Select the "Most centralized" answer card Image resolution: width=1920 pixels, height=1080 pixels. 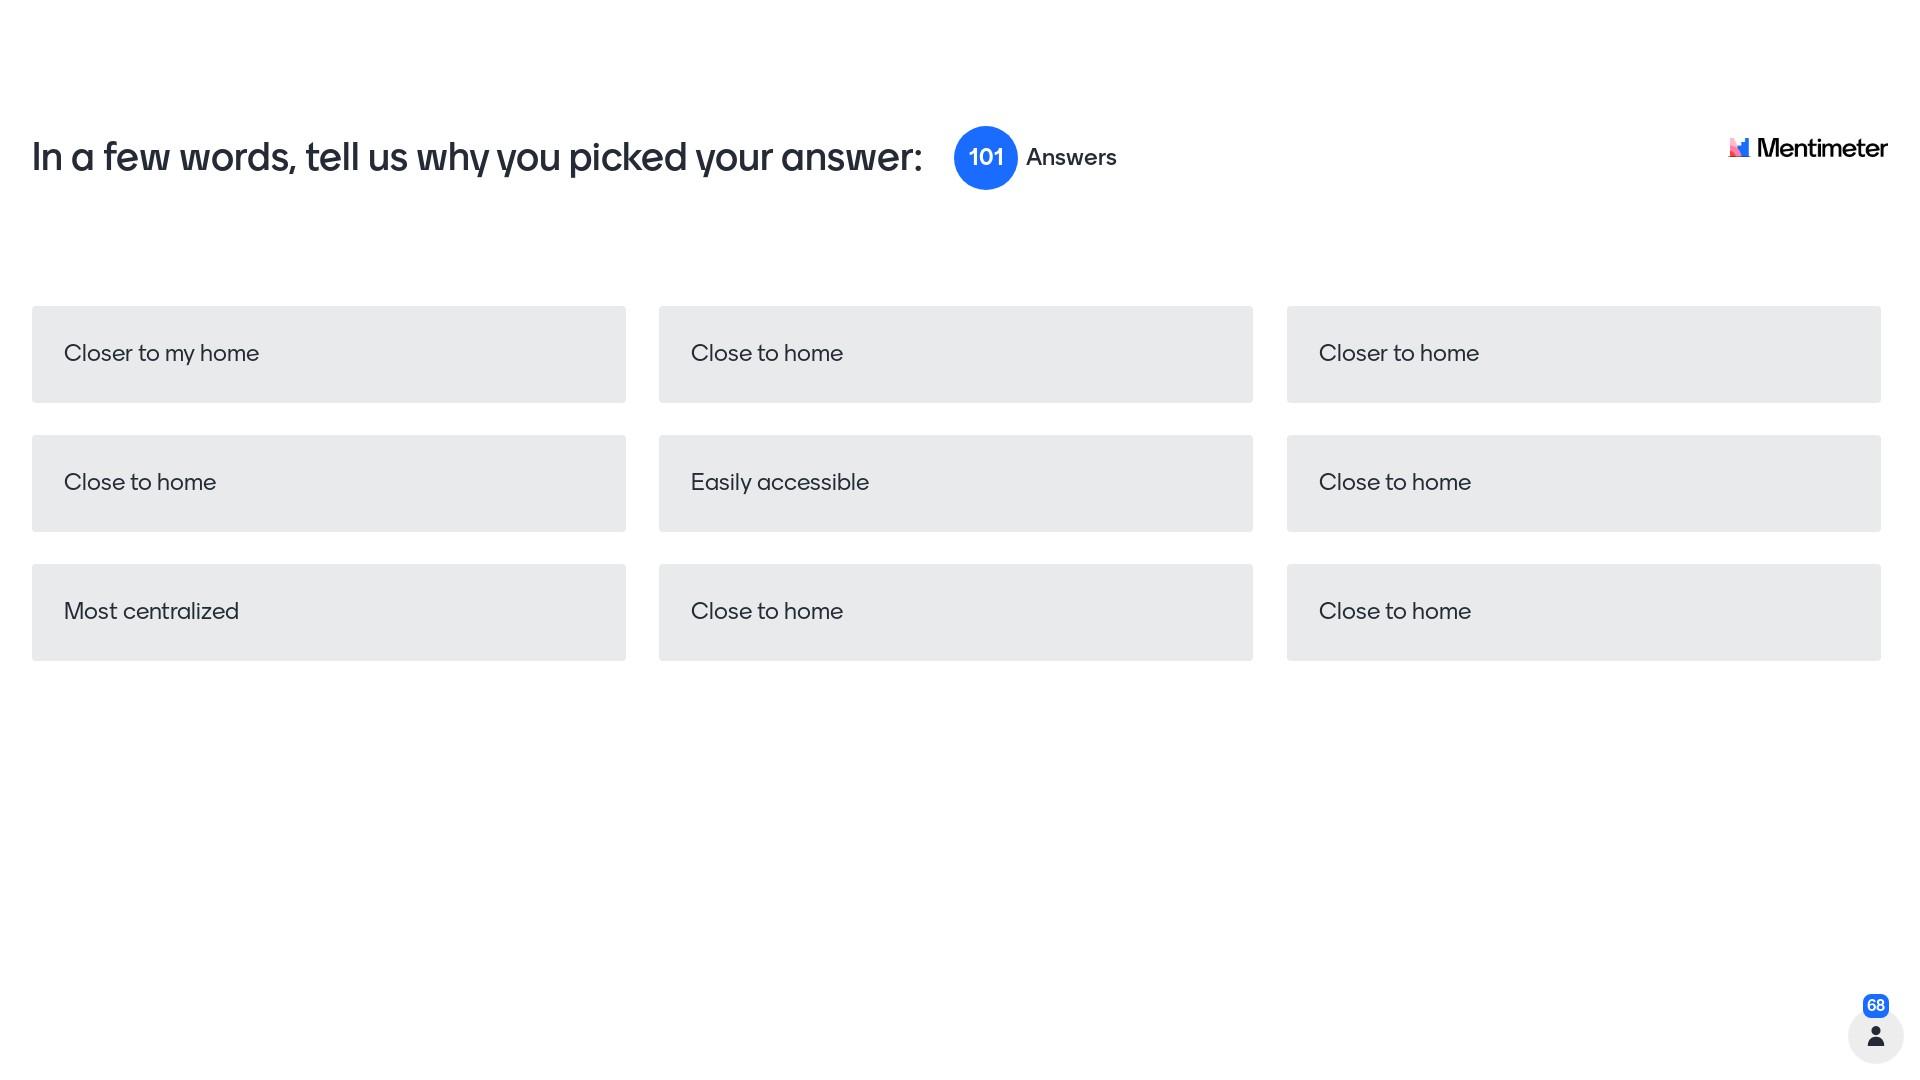(x=328, y=612)
